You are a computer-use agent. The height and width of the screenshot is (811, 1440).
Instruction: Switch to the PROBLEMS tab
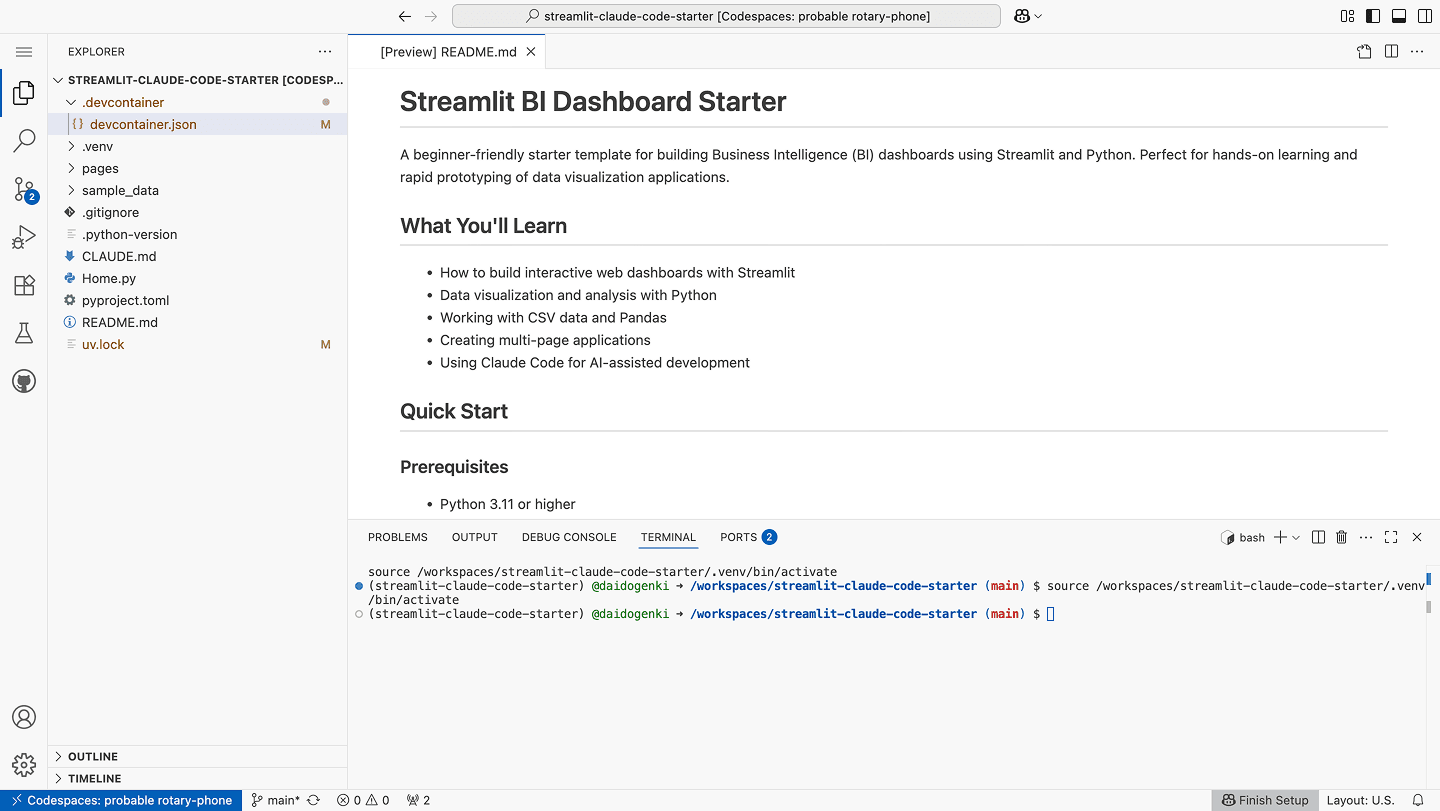coord(397,537)
